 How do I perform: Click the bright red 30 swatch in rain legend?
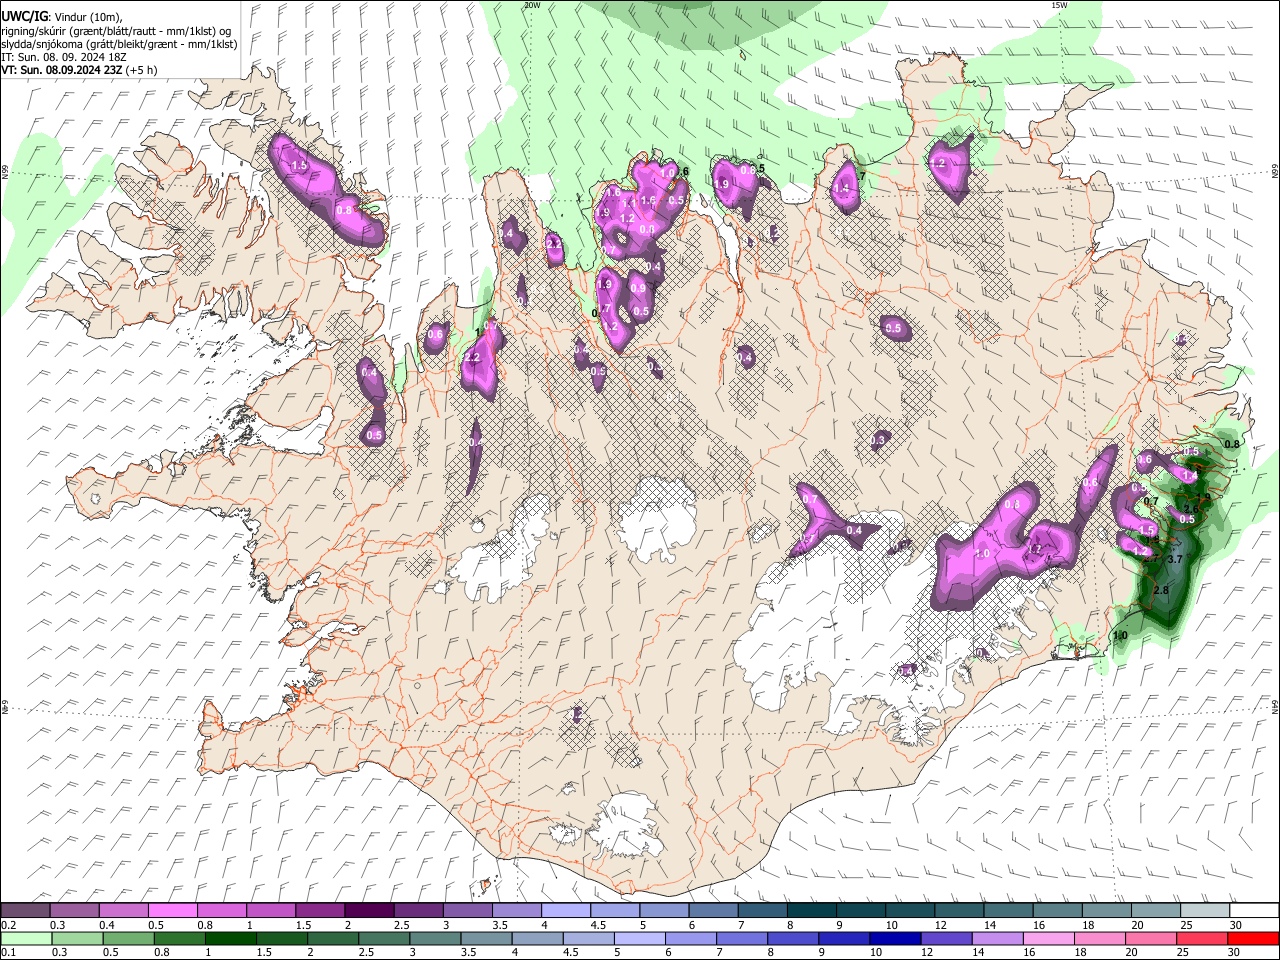coord(1254,938)
